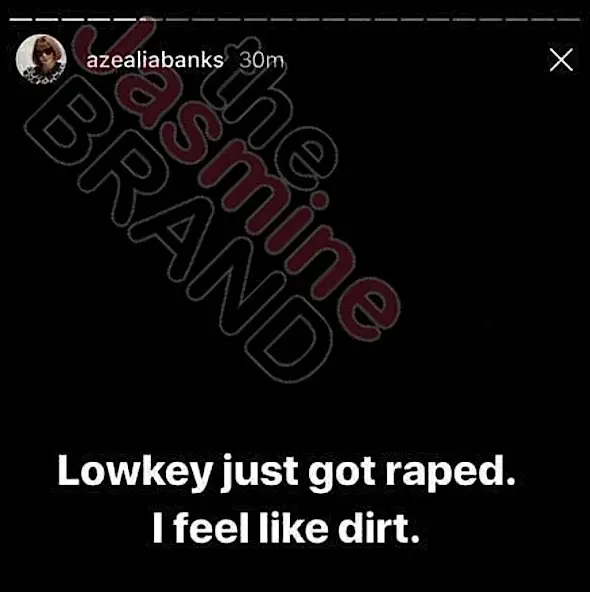Image resolution: width=590 pixels, height=592 pixels.
Task: Click the "Lowkey just got raped." text line
Action: point(287,473)
